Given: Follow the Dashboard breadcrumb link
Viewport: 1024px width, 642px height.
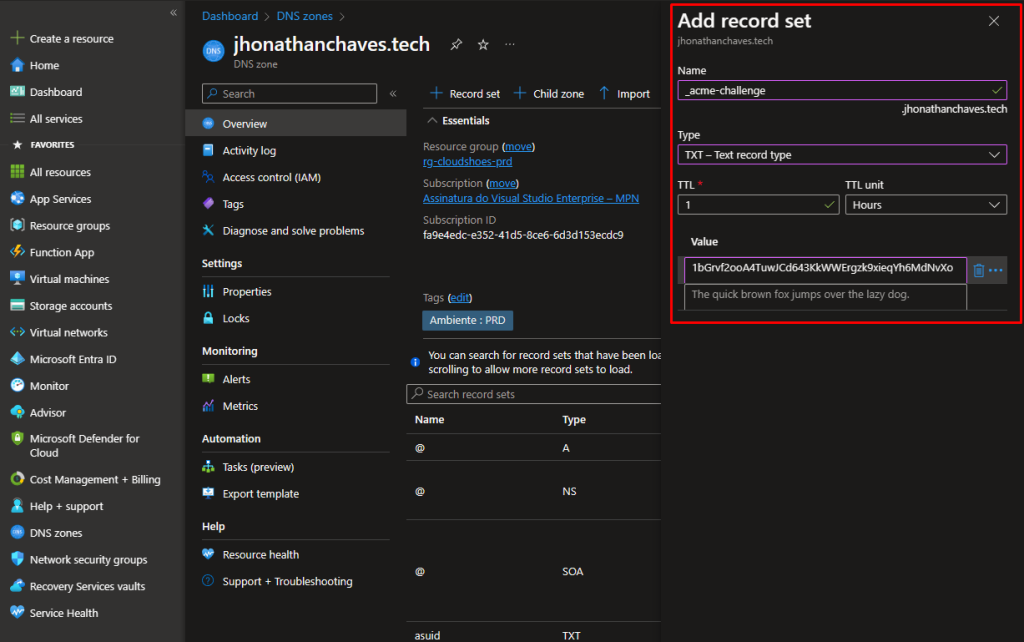Looking at the screenshot, I should (230, 16).
